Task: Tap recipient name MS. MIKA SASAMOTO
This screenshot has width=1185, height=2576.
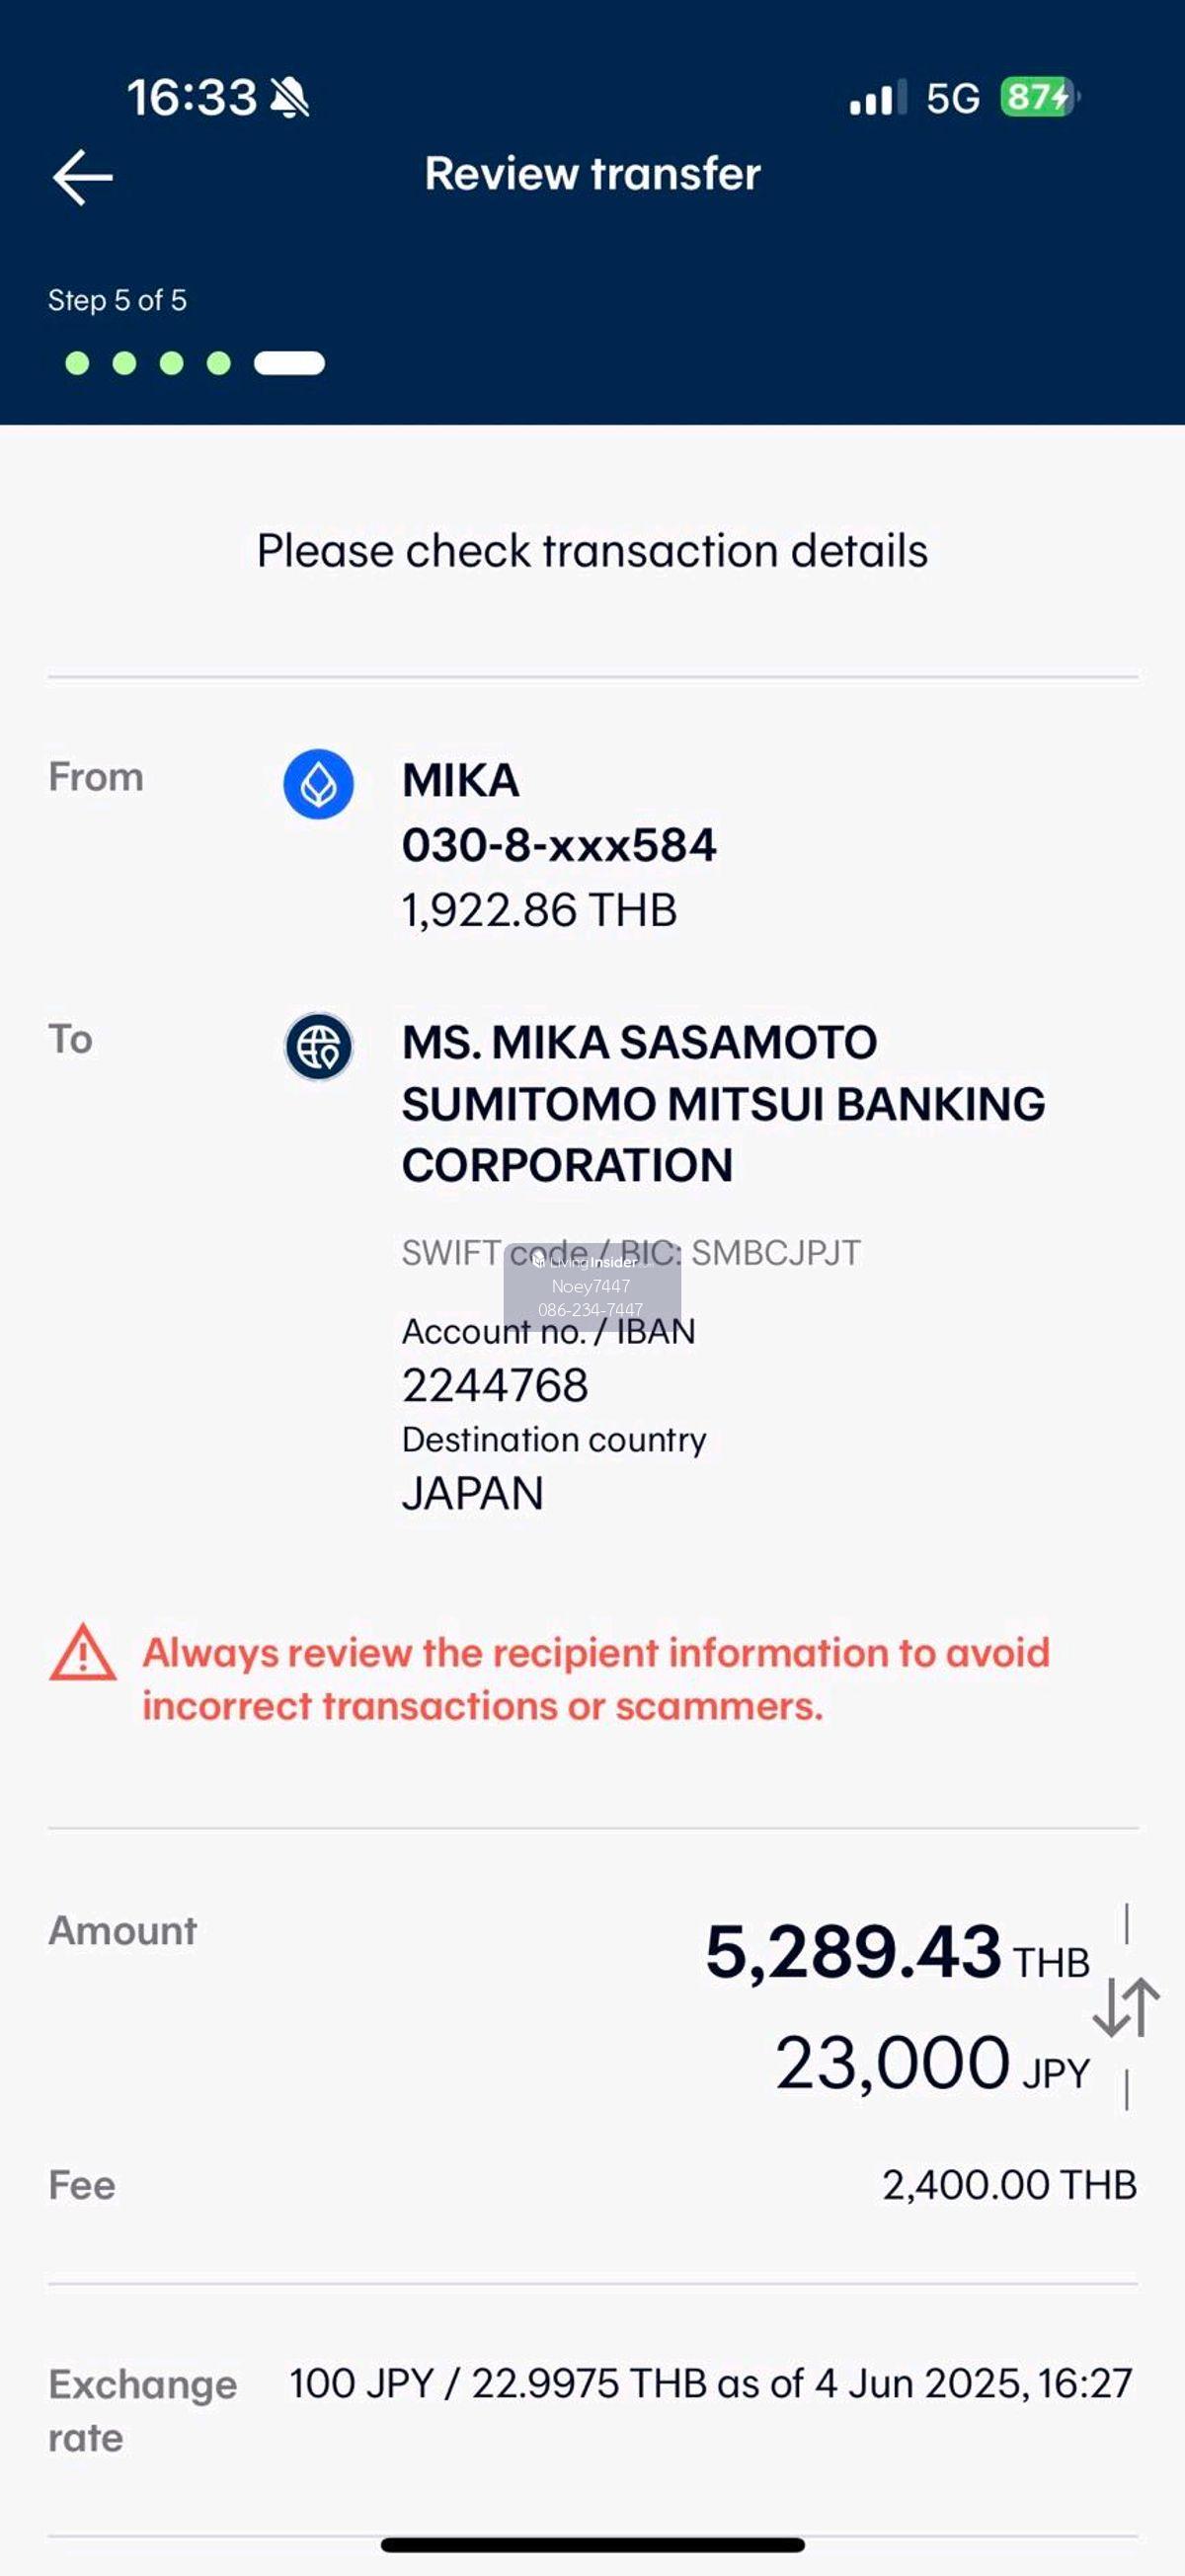Action: [639, 1042]
